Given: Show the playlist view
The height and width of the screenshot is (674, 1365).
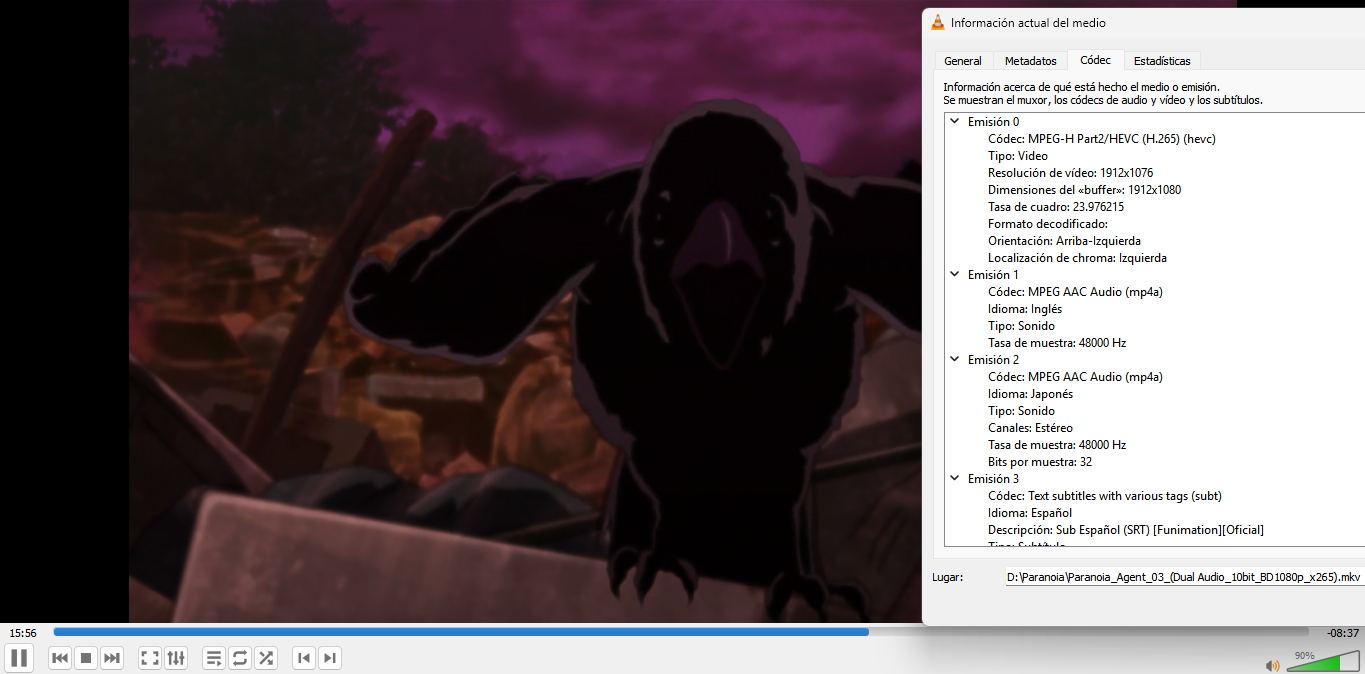Looking at the screenshot, I should [214, 658].
